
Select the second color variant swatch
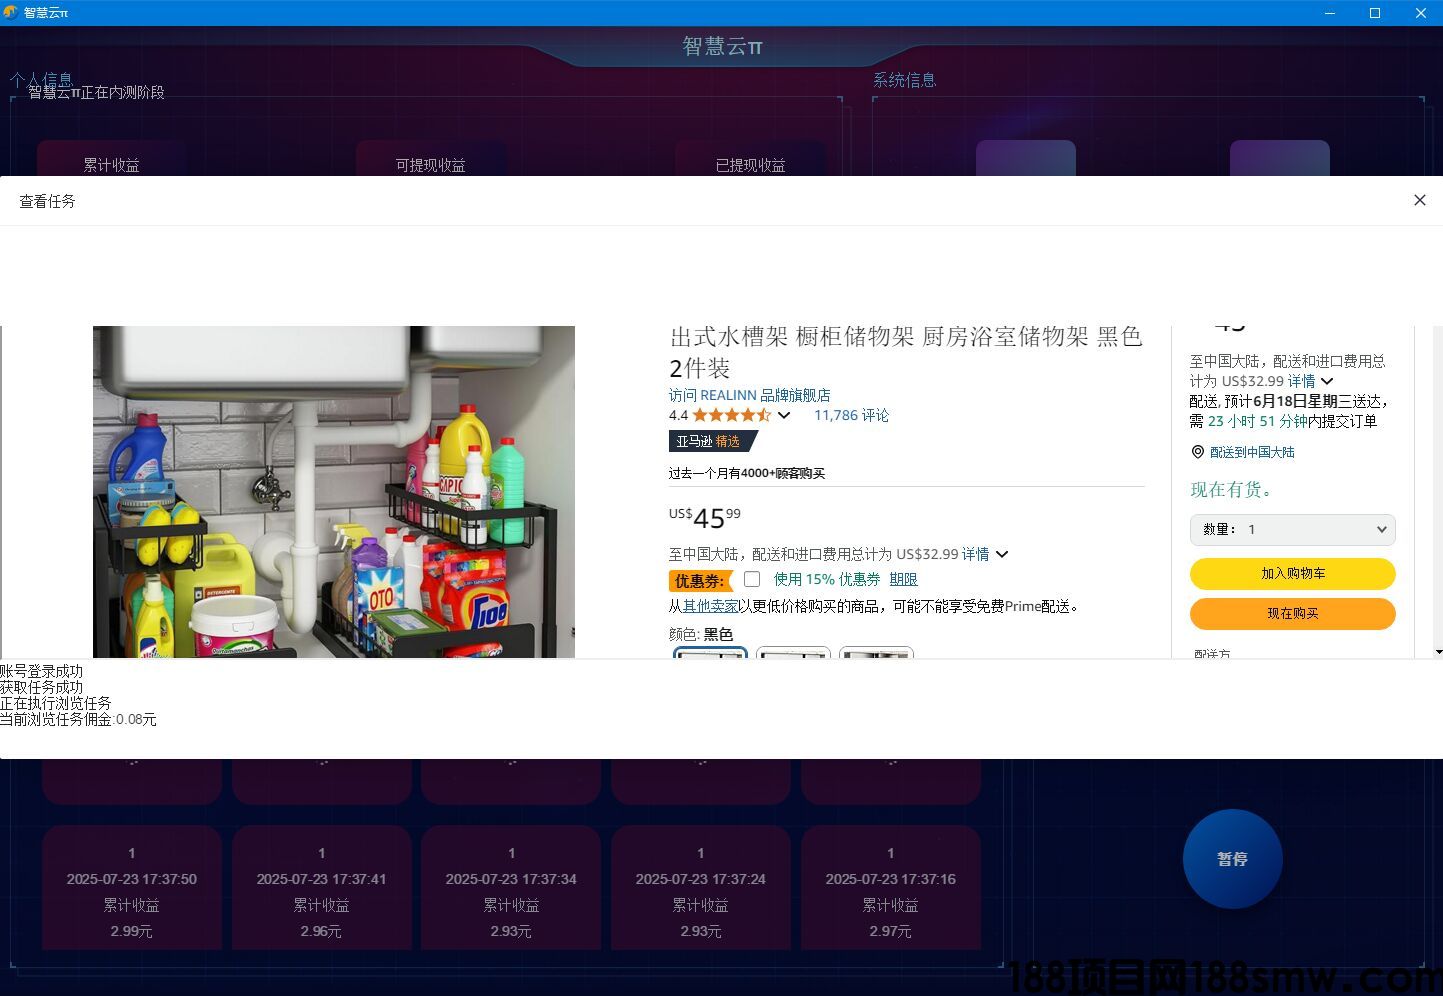(793, 653)
